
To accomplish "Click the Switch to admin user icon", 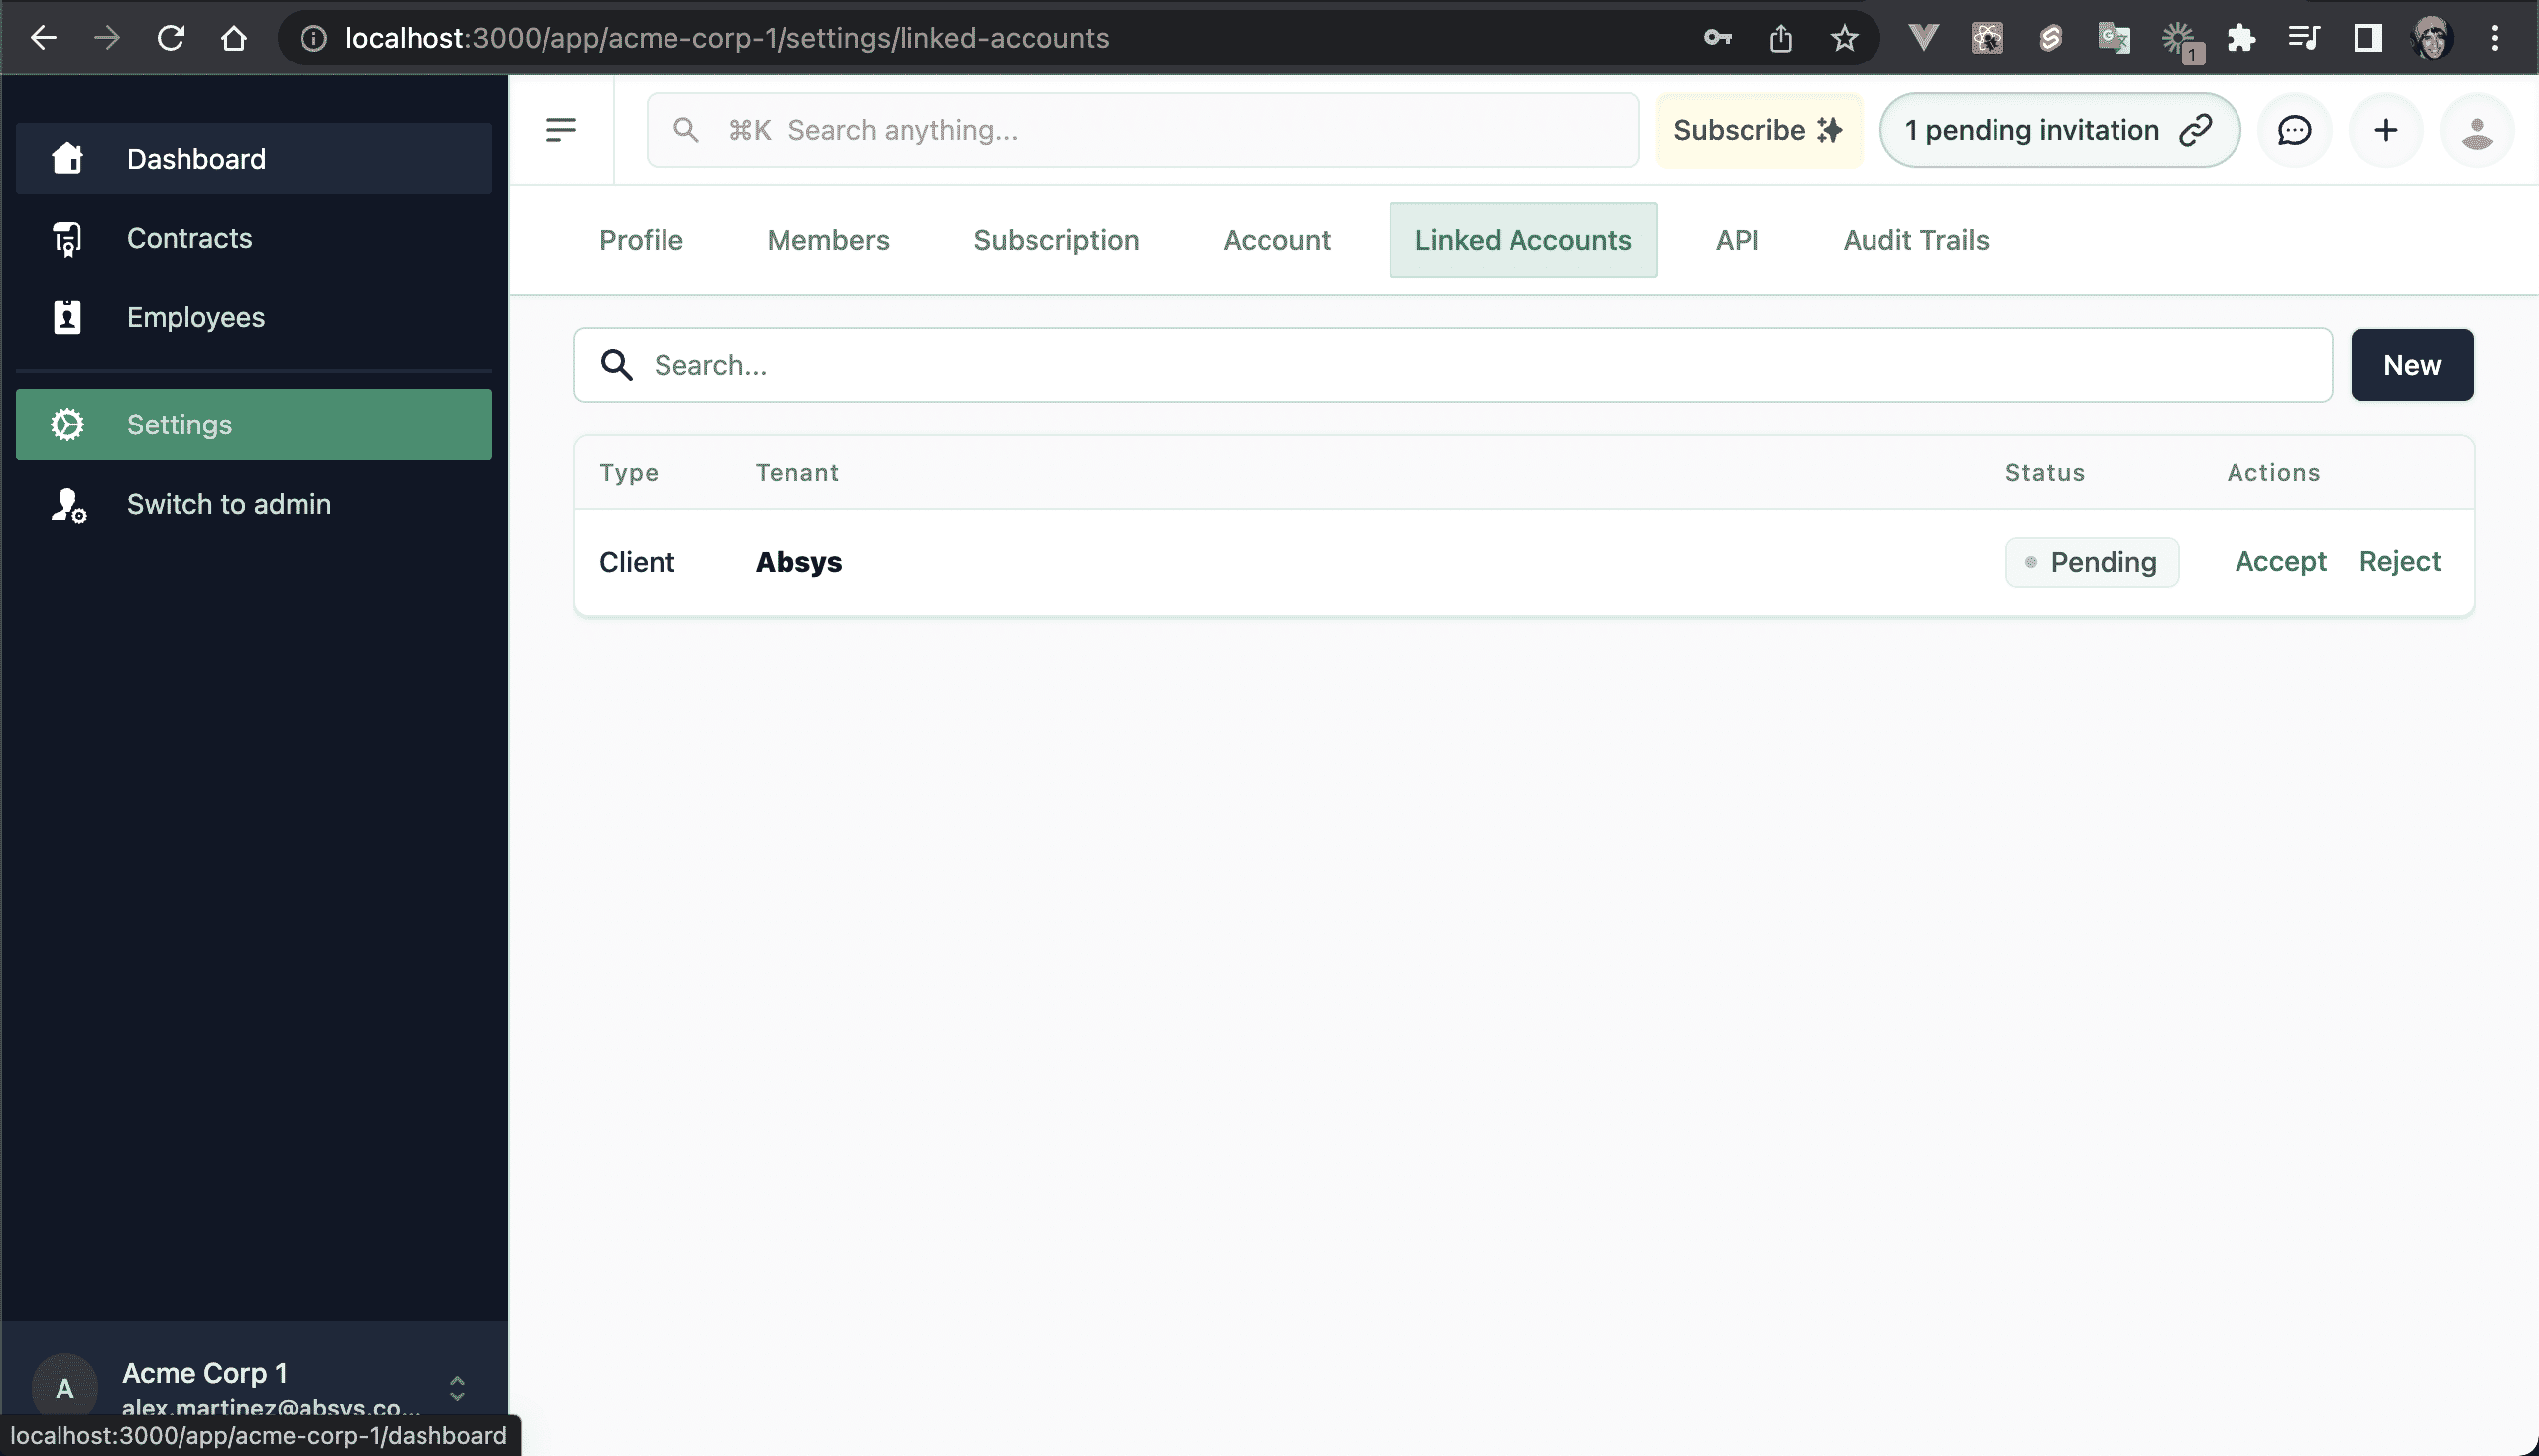I will click(x=66, y=504).
